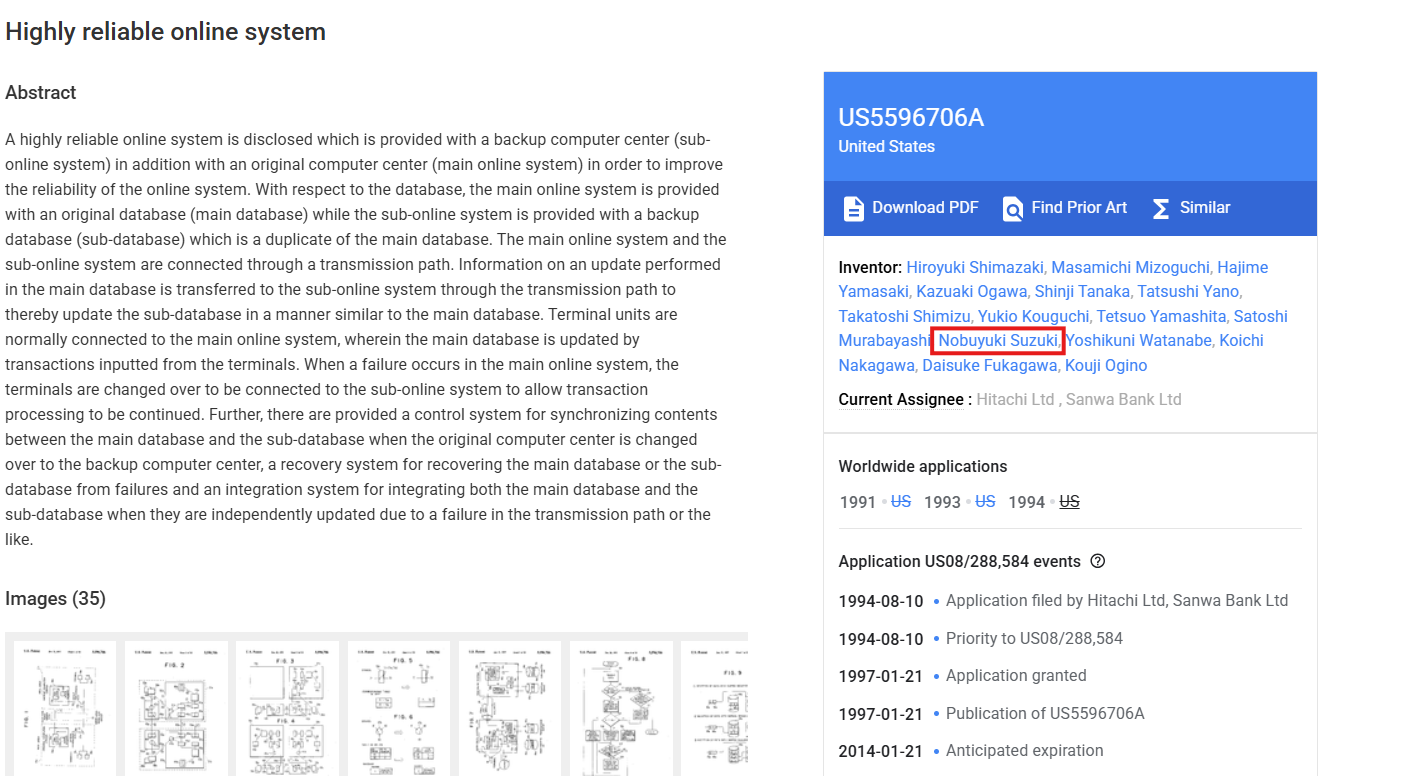The width and height of the screenshot is (1410, 776).
Task: Open inventor Kouji Ogino link
Action: click(x=1105, y=365)
